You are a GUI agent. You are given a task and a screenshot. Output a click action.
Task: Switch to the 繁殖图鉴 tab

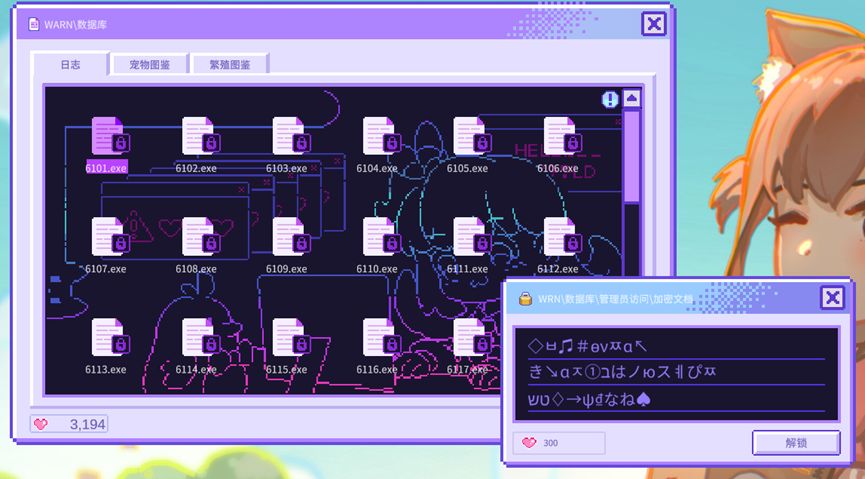[x=229, y=65]
